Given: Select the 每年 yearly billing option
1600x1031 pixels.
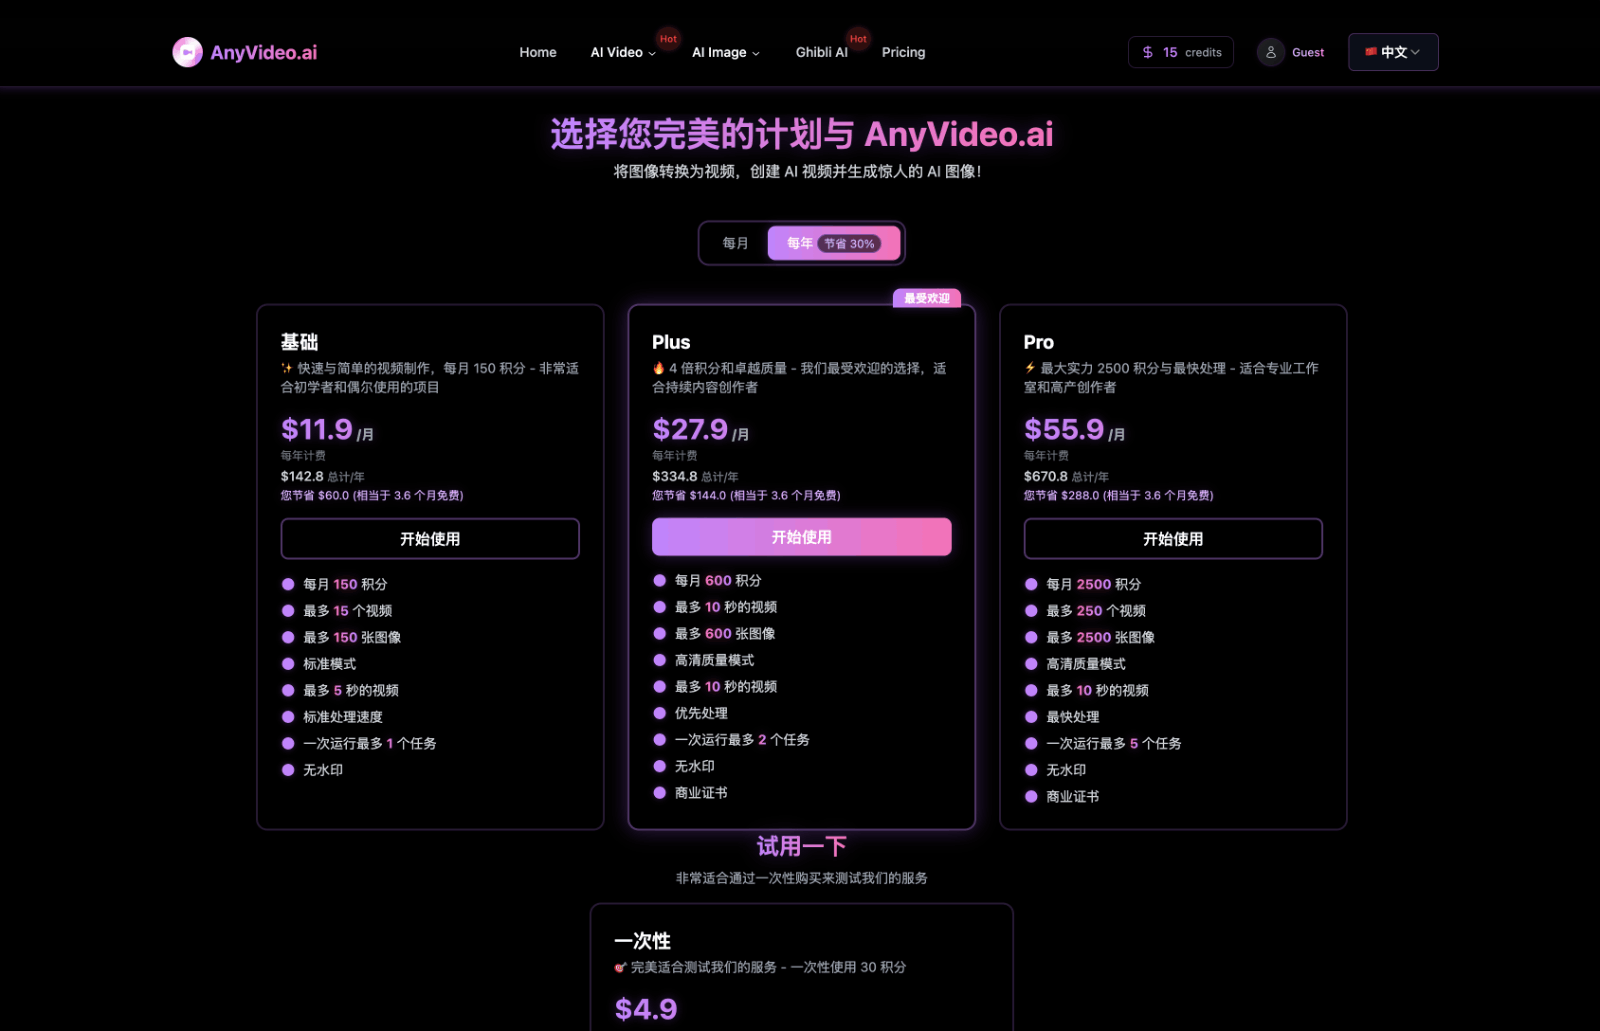Looking at the screenshot, I should click(834, 243).
